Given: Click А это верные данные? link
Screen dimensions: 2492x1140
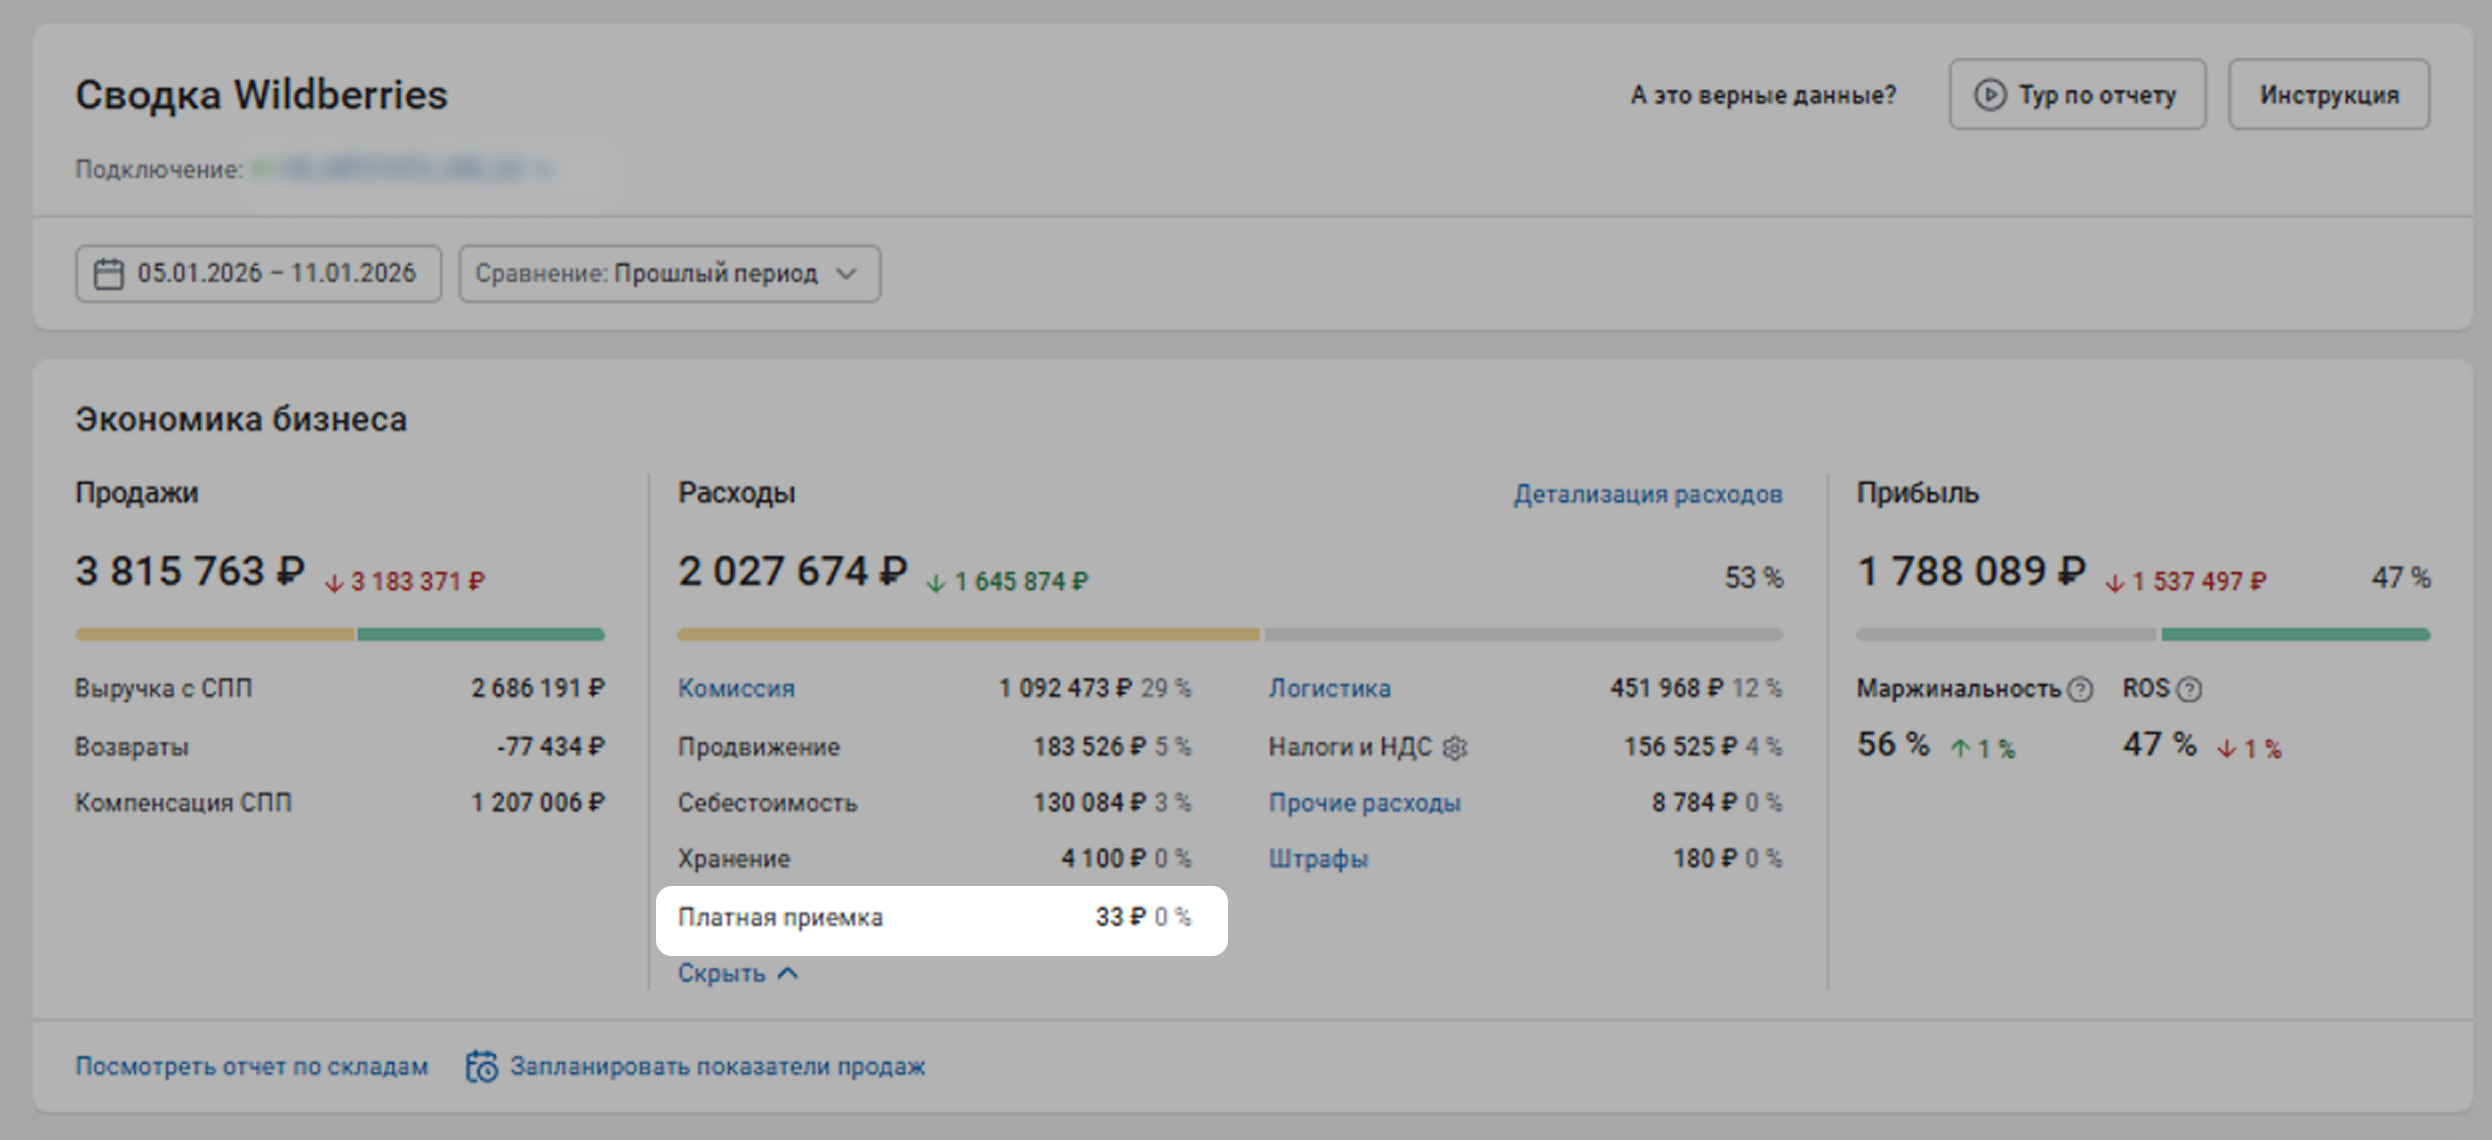Looking at the screenshot, I should (1763, 95).
